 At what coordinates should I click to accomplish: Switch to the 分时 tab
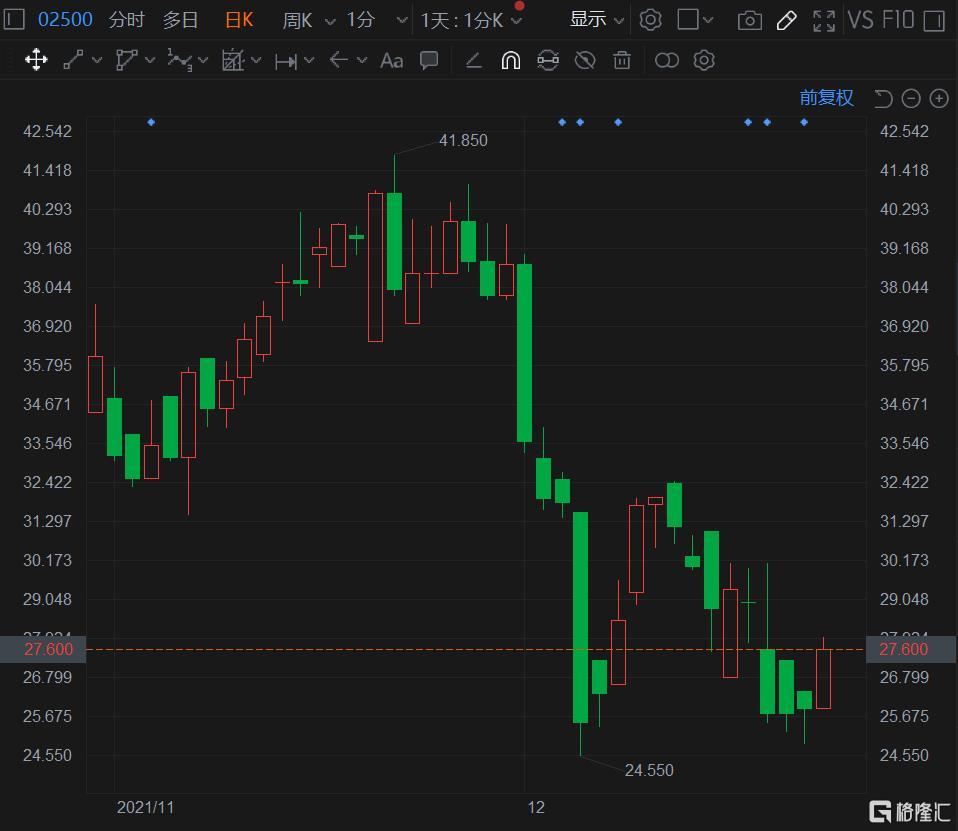[126, 20]
